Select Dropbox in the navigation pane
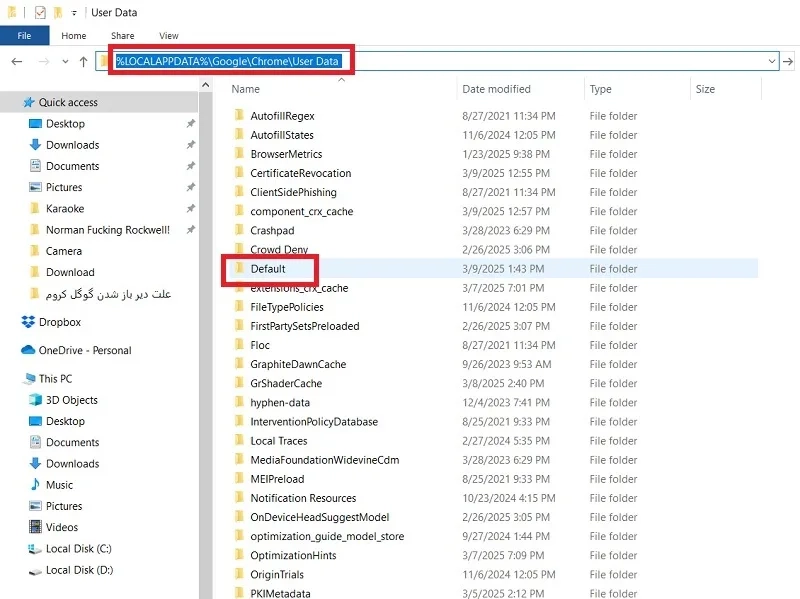The height and width of the screenshot is (599, 800). coord(60,322)
